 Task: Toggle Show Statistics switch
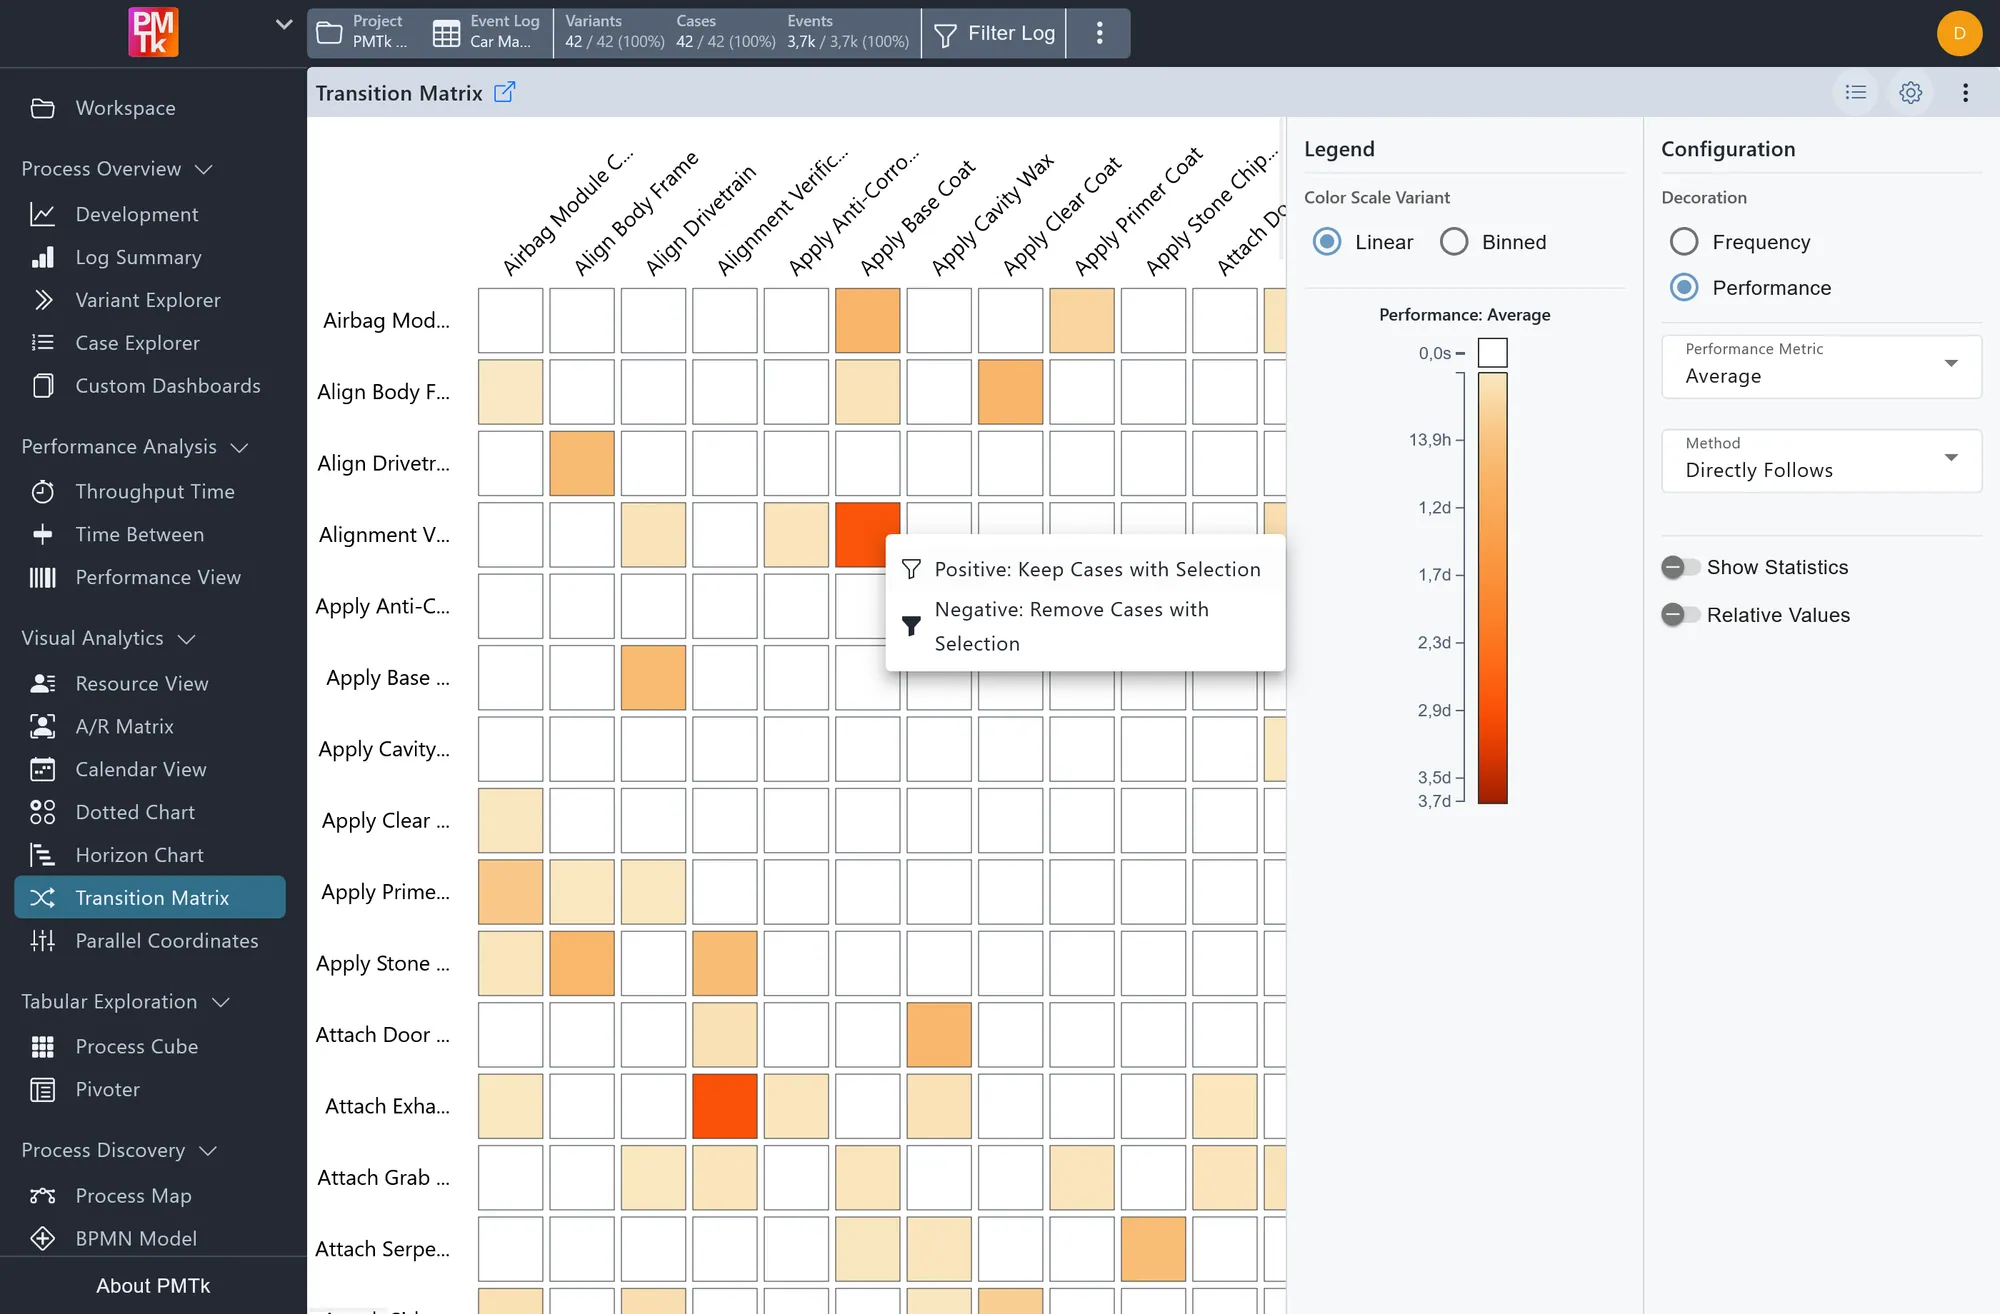pos(1679,567)
